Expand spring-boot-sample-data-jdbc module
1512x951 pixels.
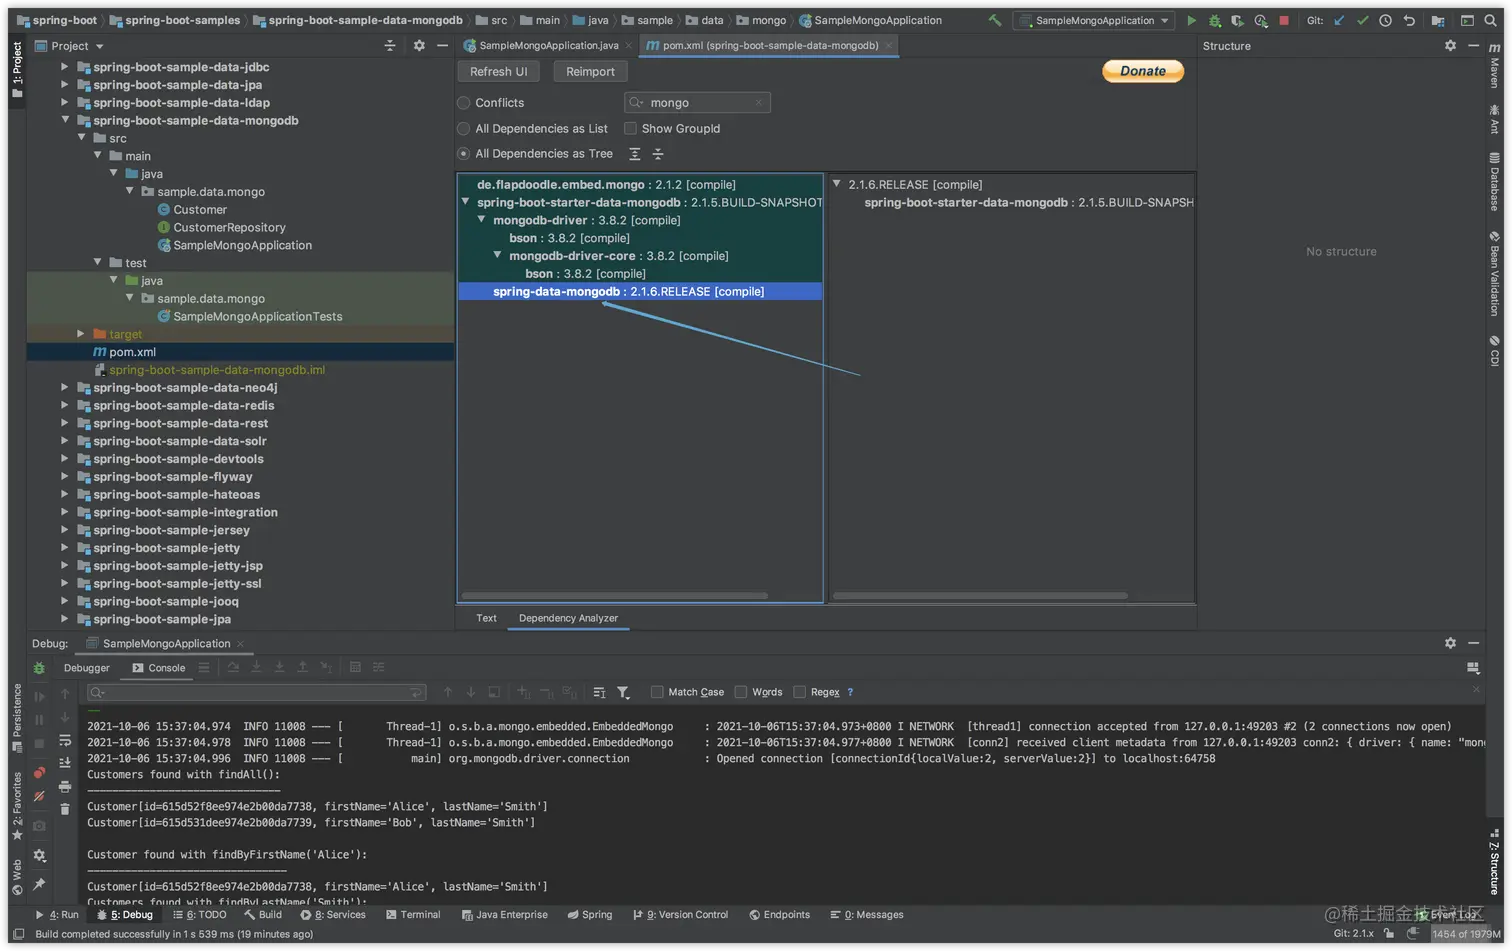[66, 67]
